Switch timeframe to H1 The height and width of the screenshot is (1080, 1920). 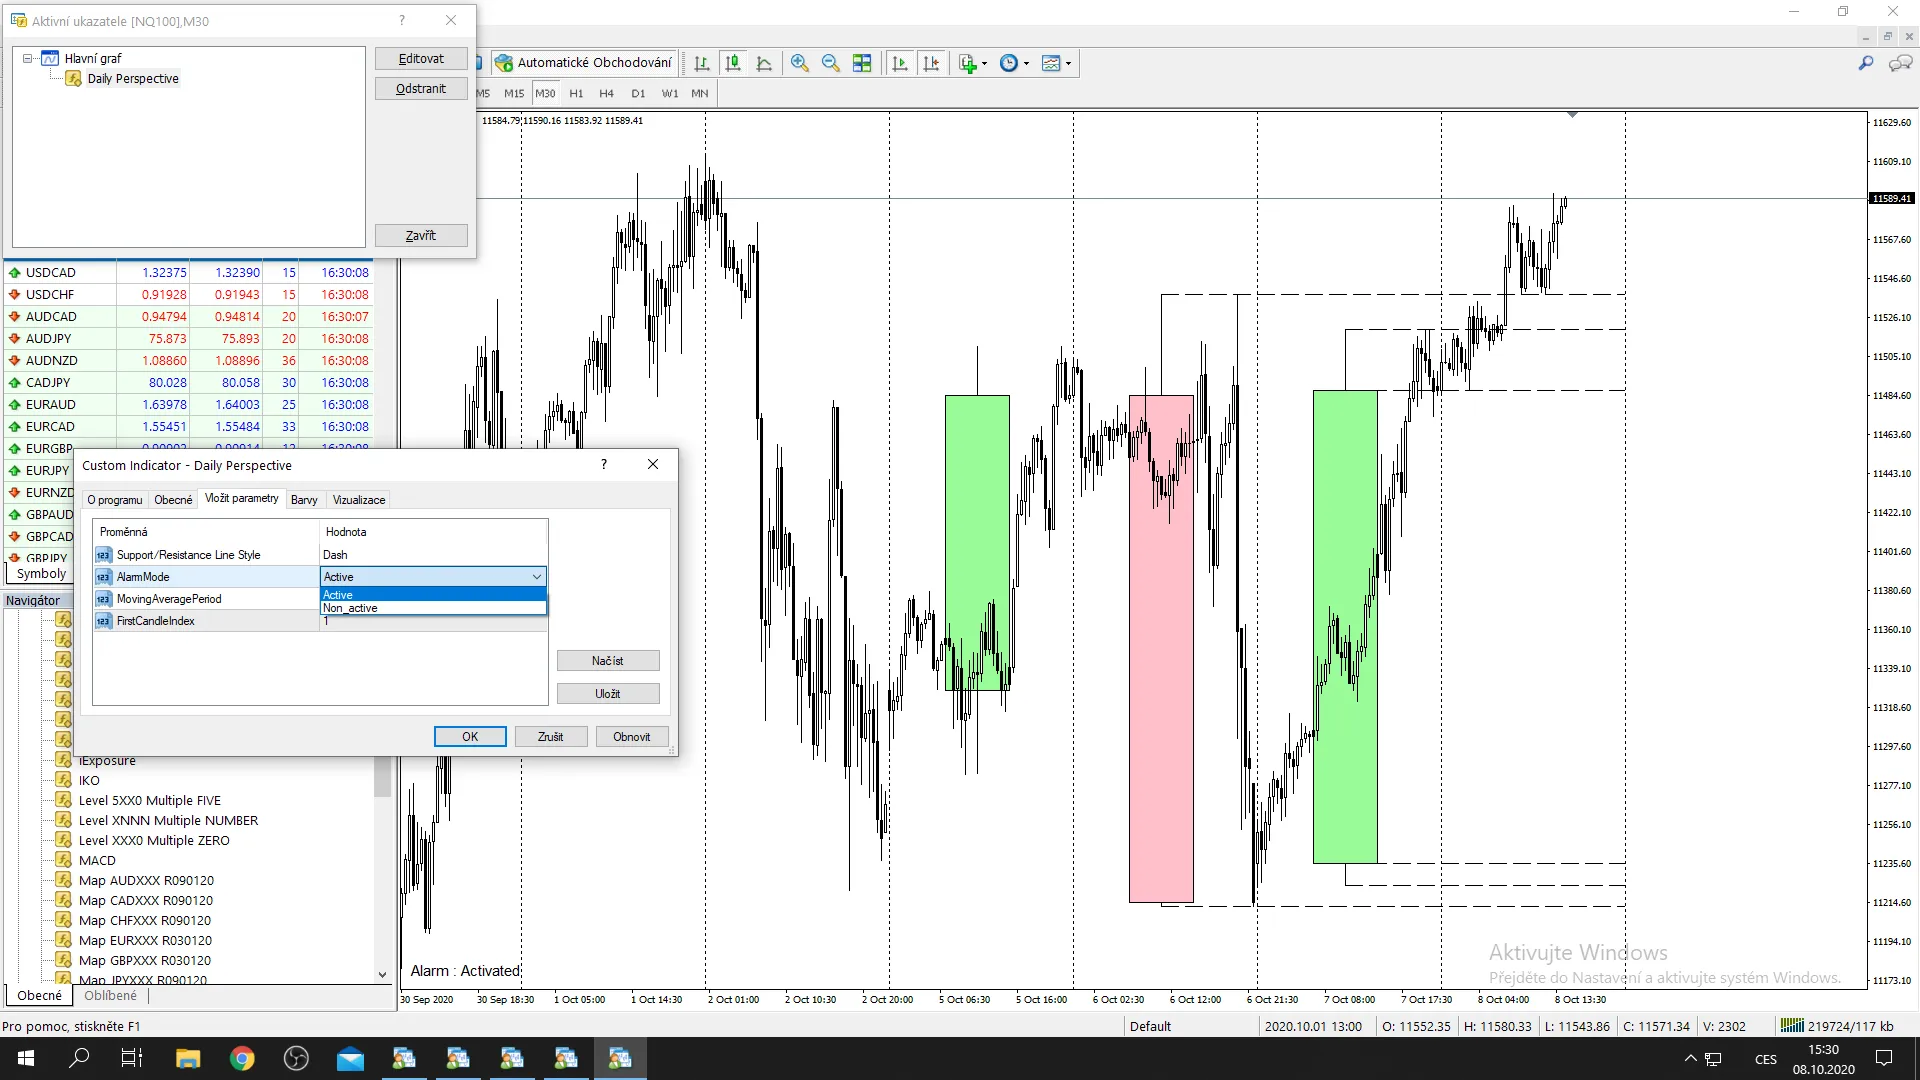pos(576,93)
